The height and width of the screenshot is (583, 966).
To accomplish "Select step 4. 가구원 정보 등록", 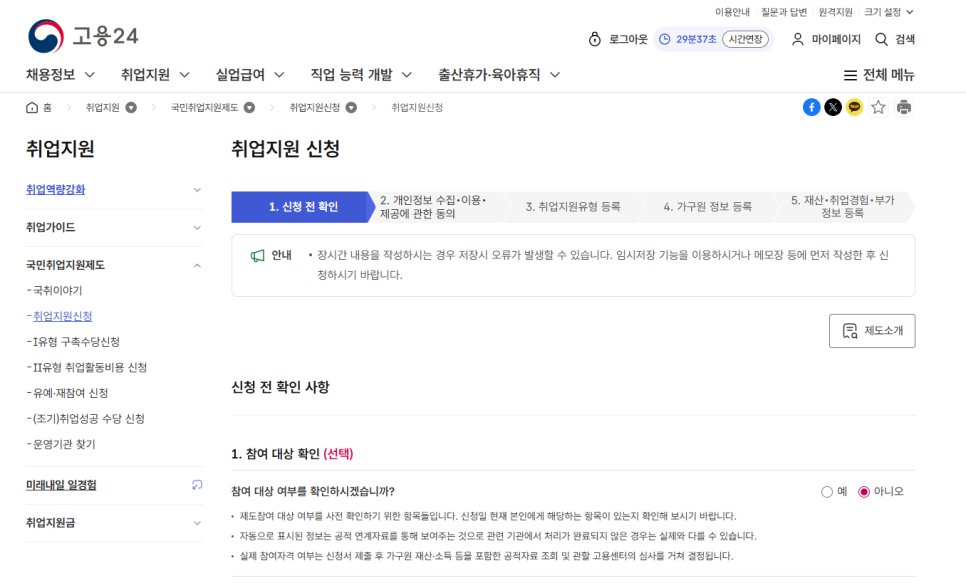I will click(707, 207).
